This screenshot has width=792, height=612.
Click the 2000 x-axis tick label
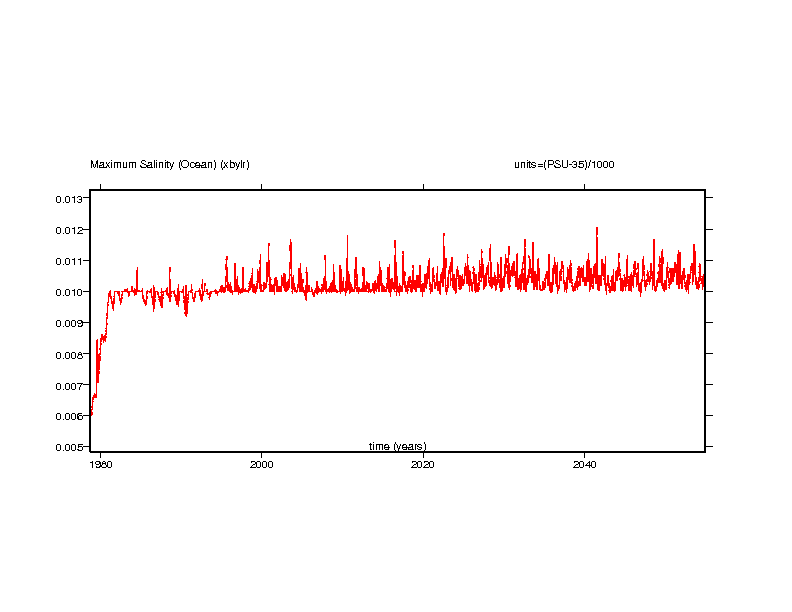(x=261, y=464)
